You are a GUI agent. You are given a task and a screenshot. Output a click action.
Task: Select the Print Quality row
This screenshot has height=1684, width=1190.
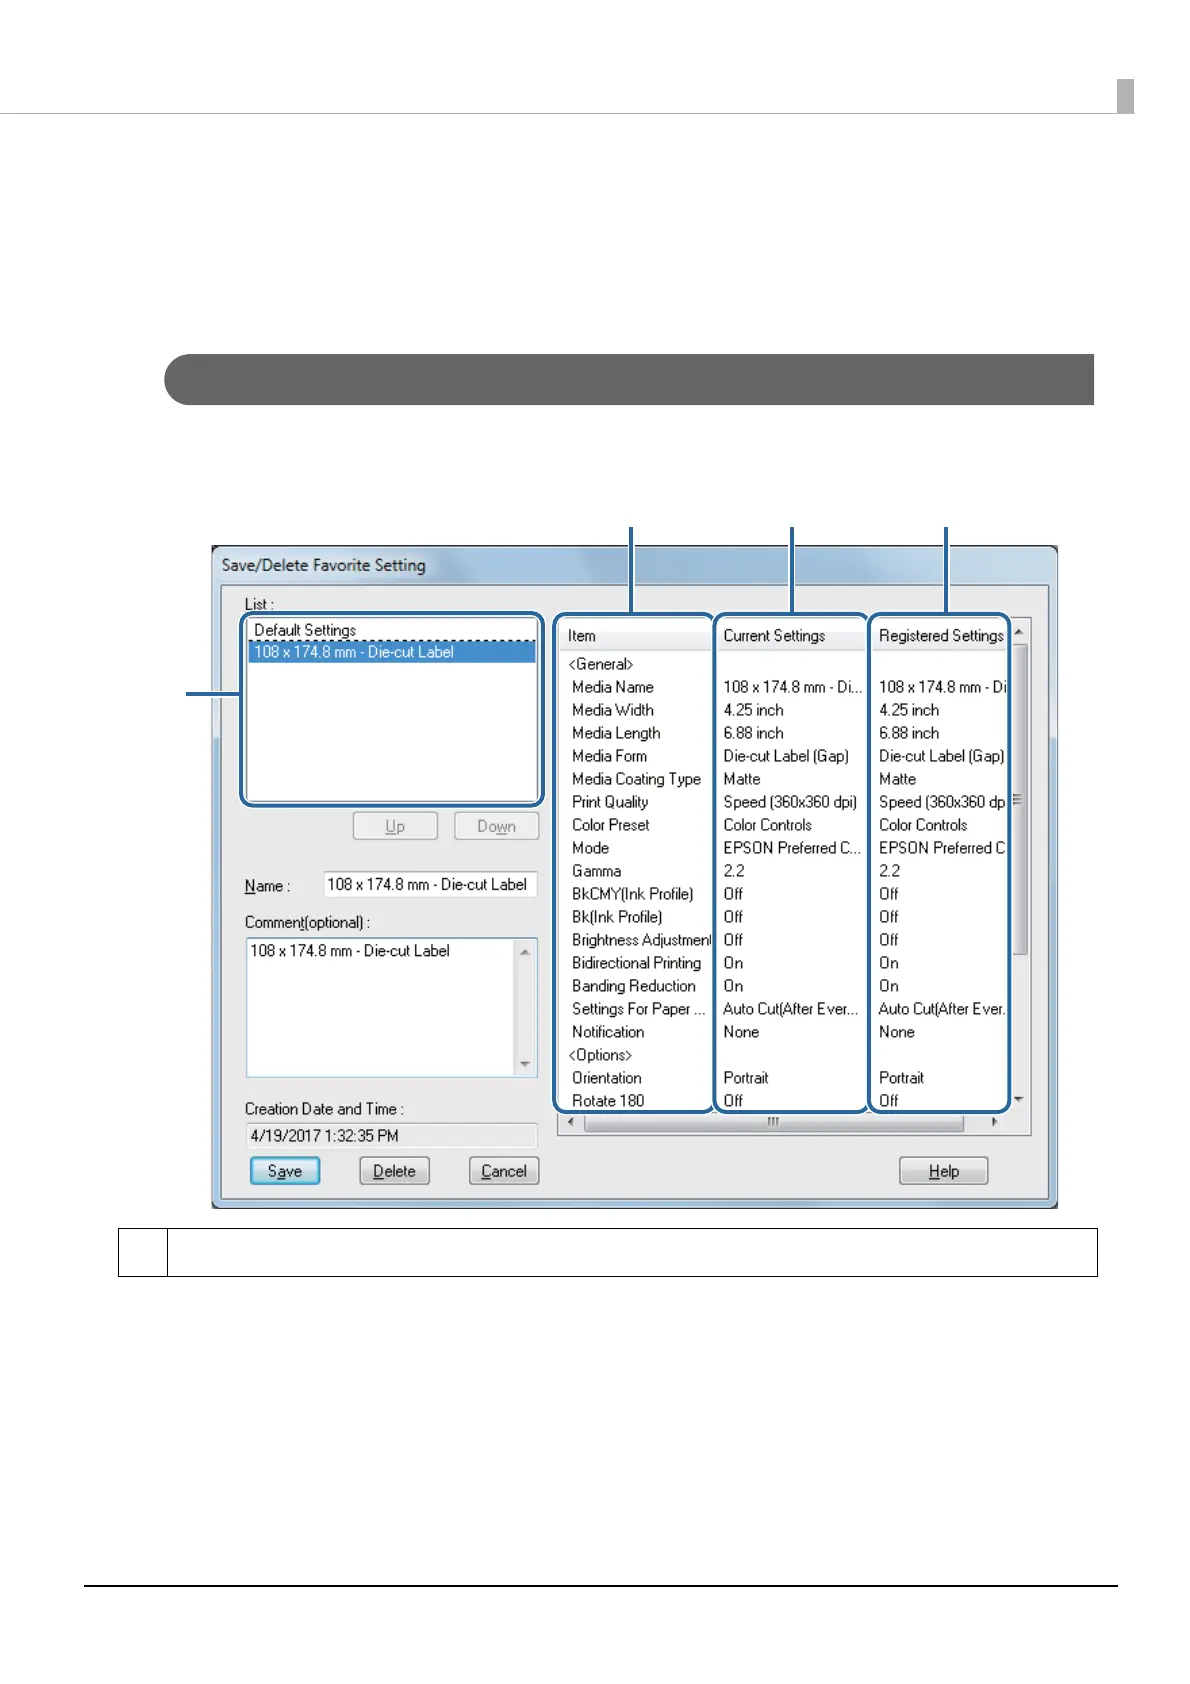(x=785, y=802)
